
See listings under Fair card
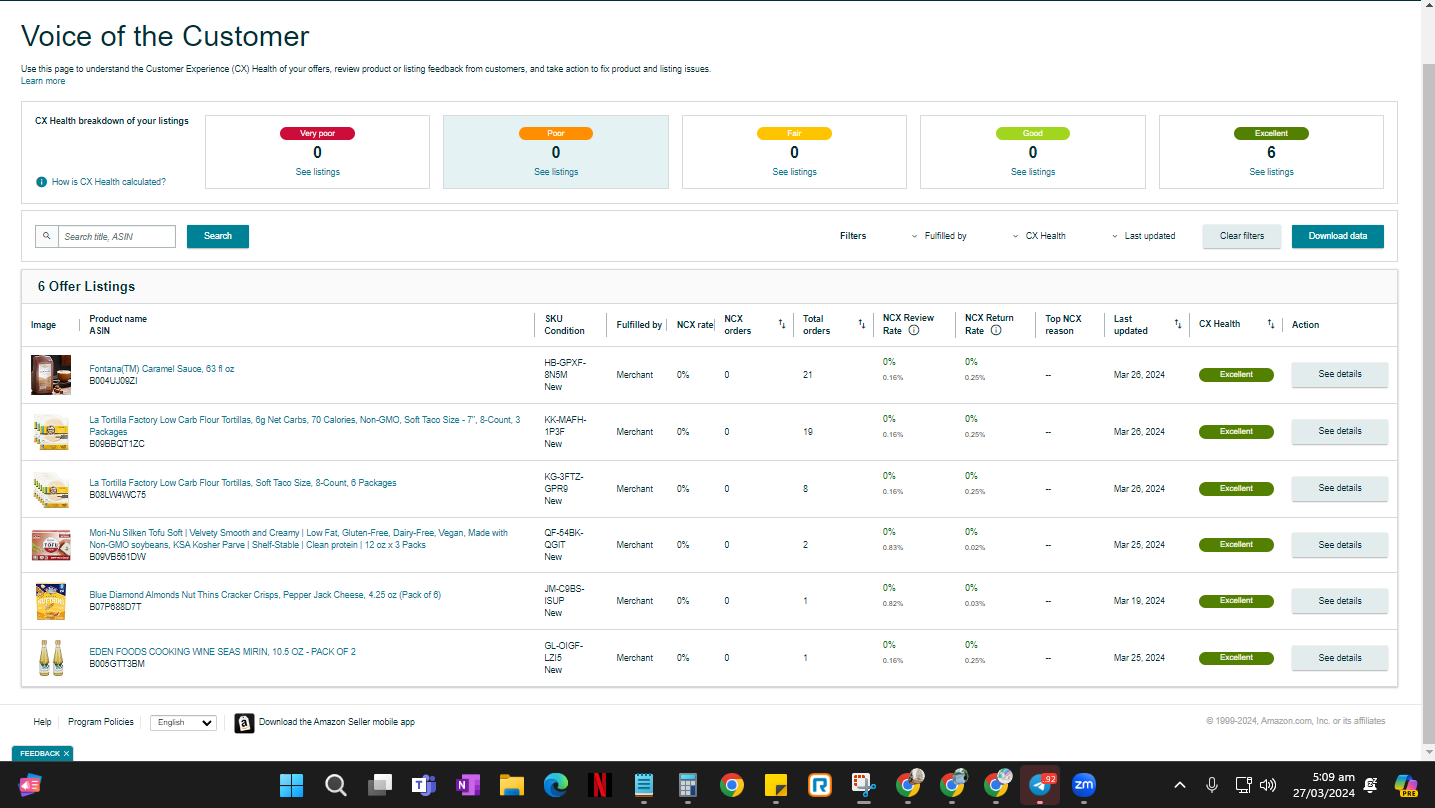point(795,172)
